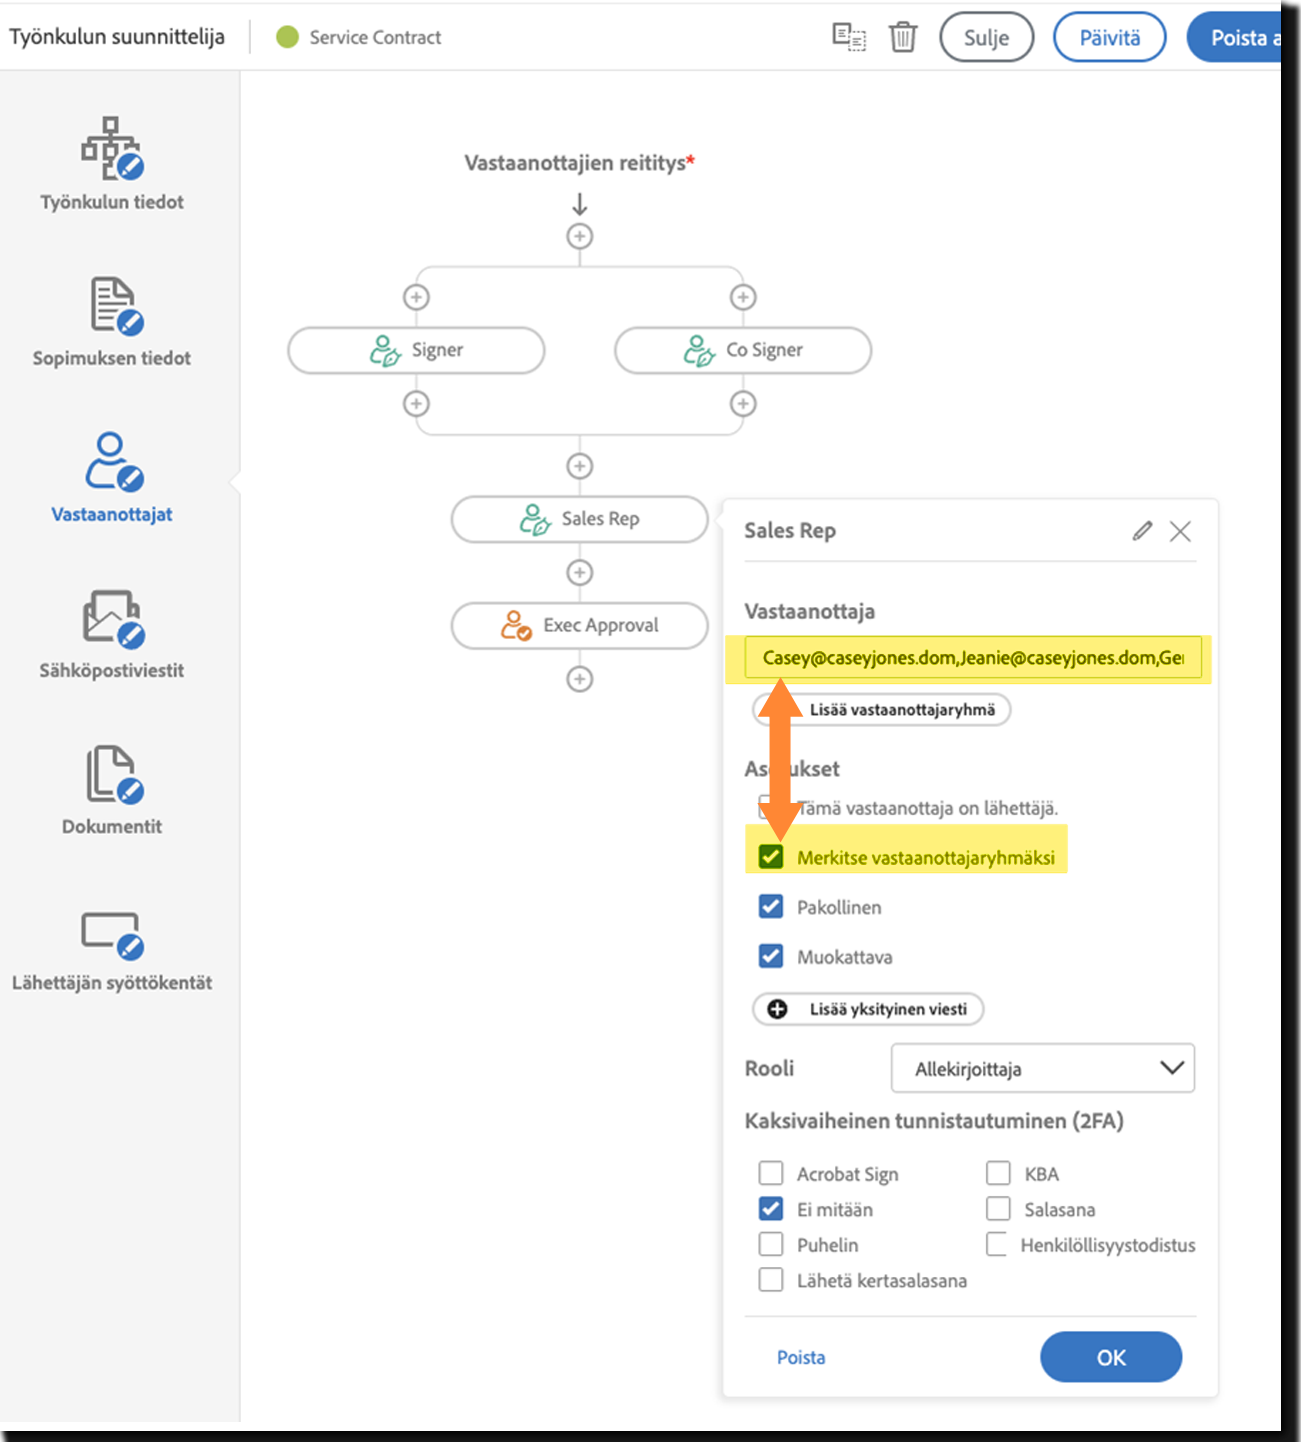Click the plus between Sales Rep and Exec Approval
This screenshot has width=1301, height=1442.
pyautogui.click(x=580, y=573)
